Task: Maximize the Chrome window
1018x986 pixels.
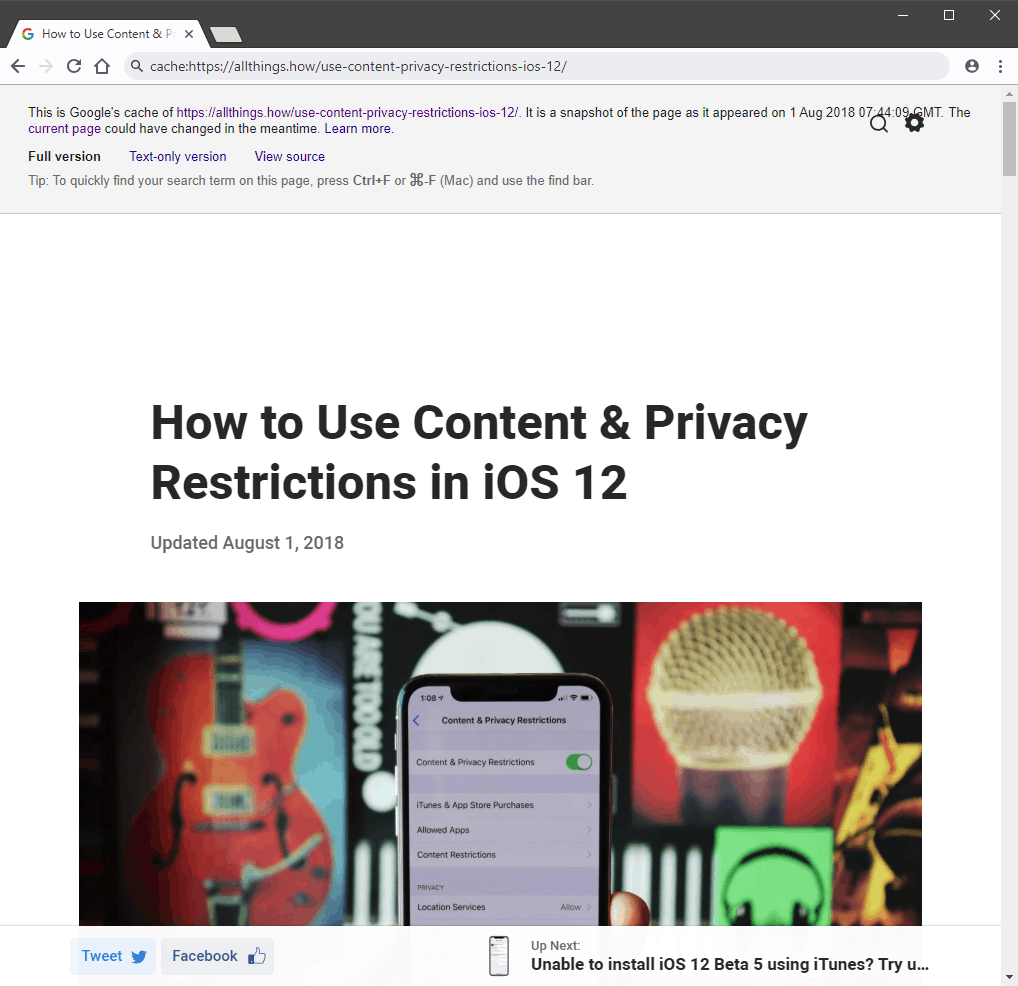Action: click(949, 15)
